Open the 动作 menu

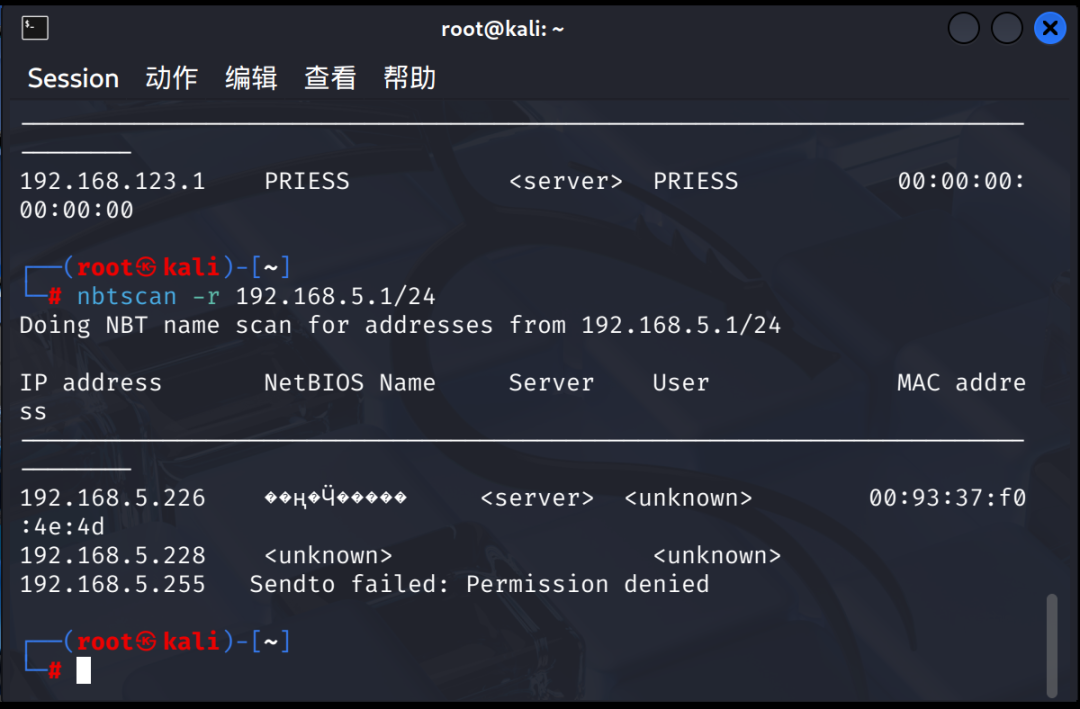coord(172,79)
